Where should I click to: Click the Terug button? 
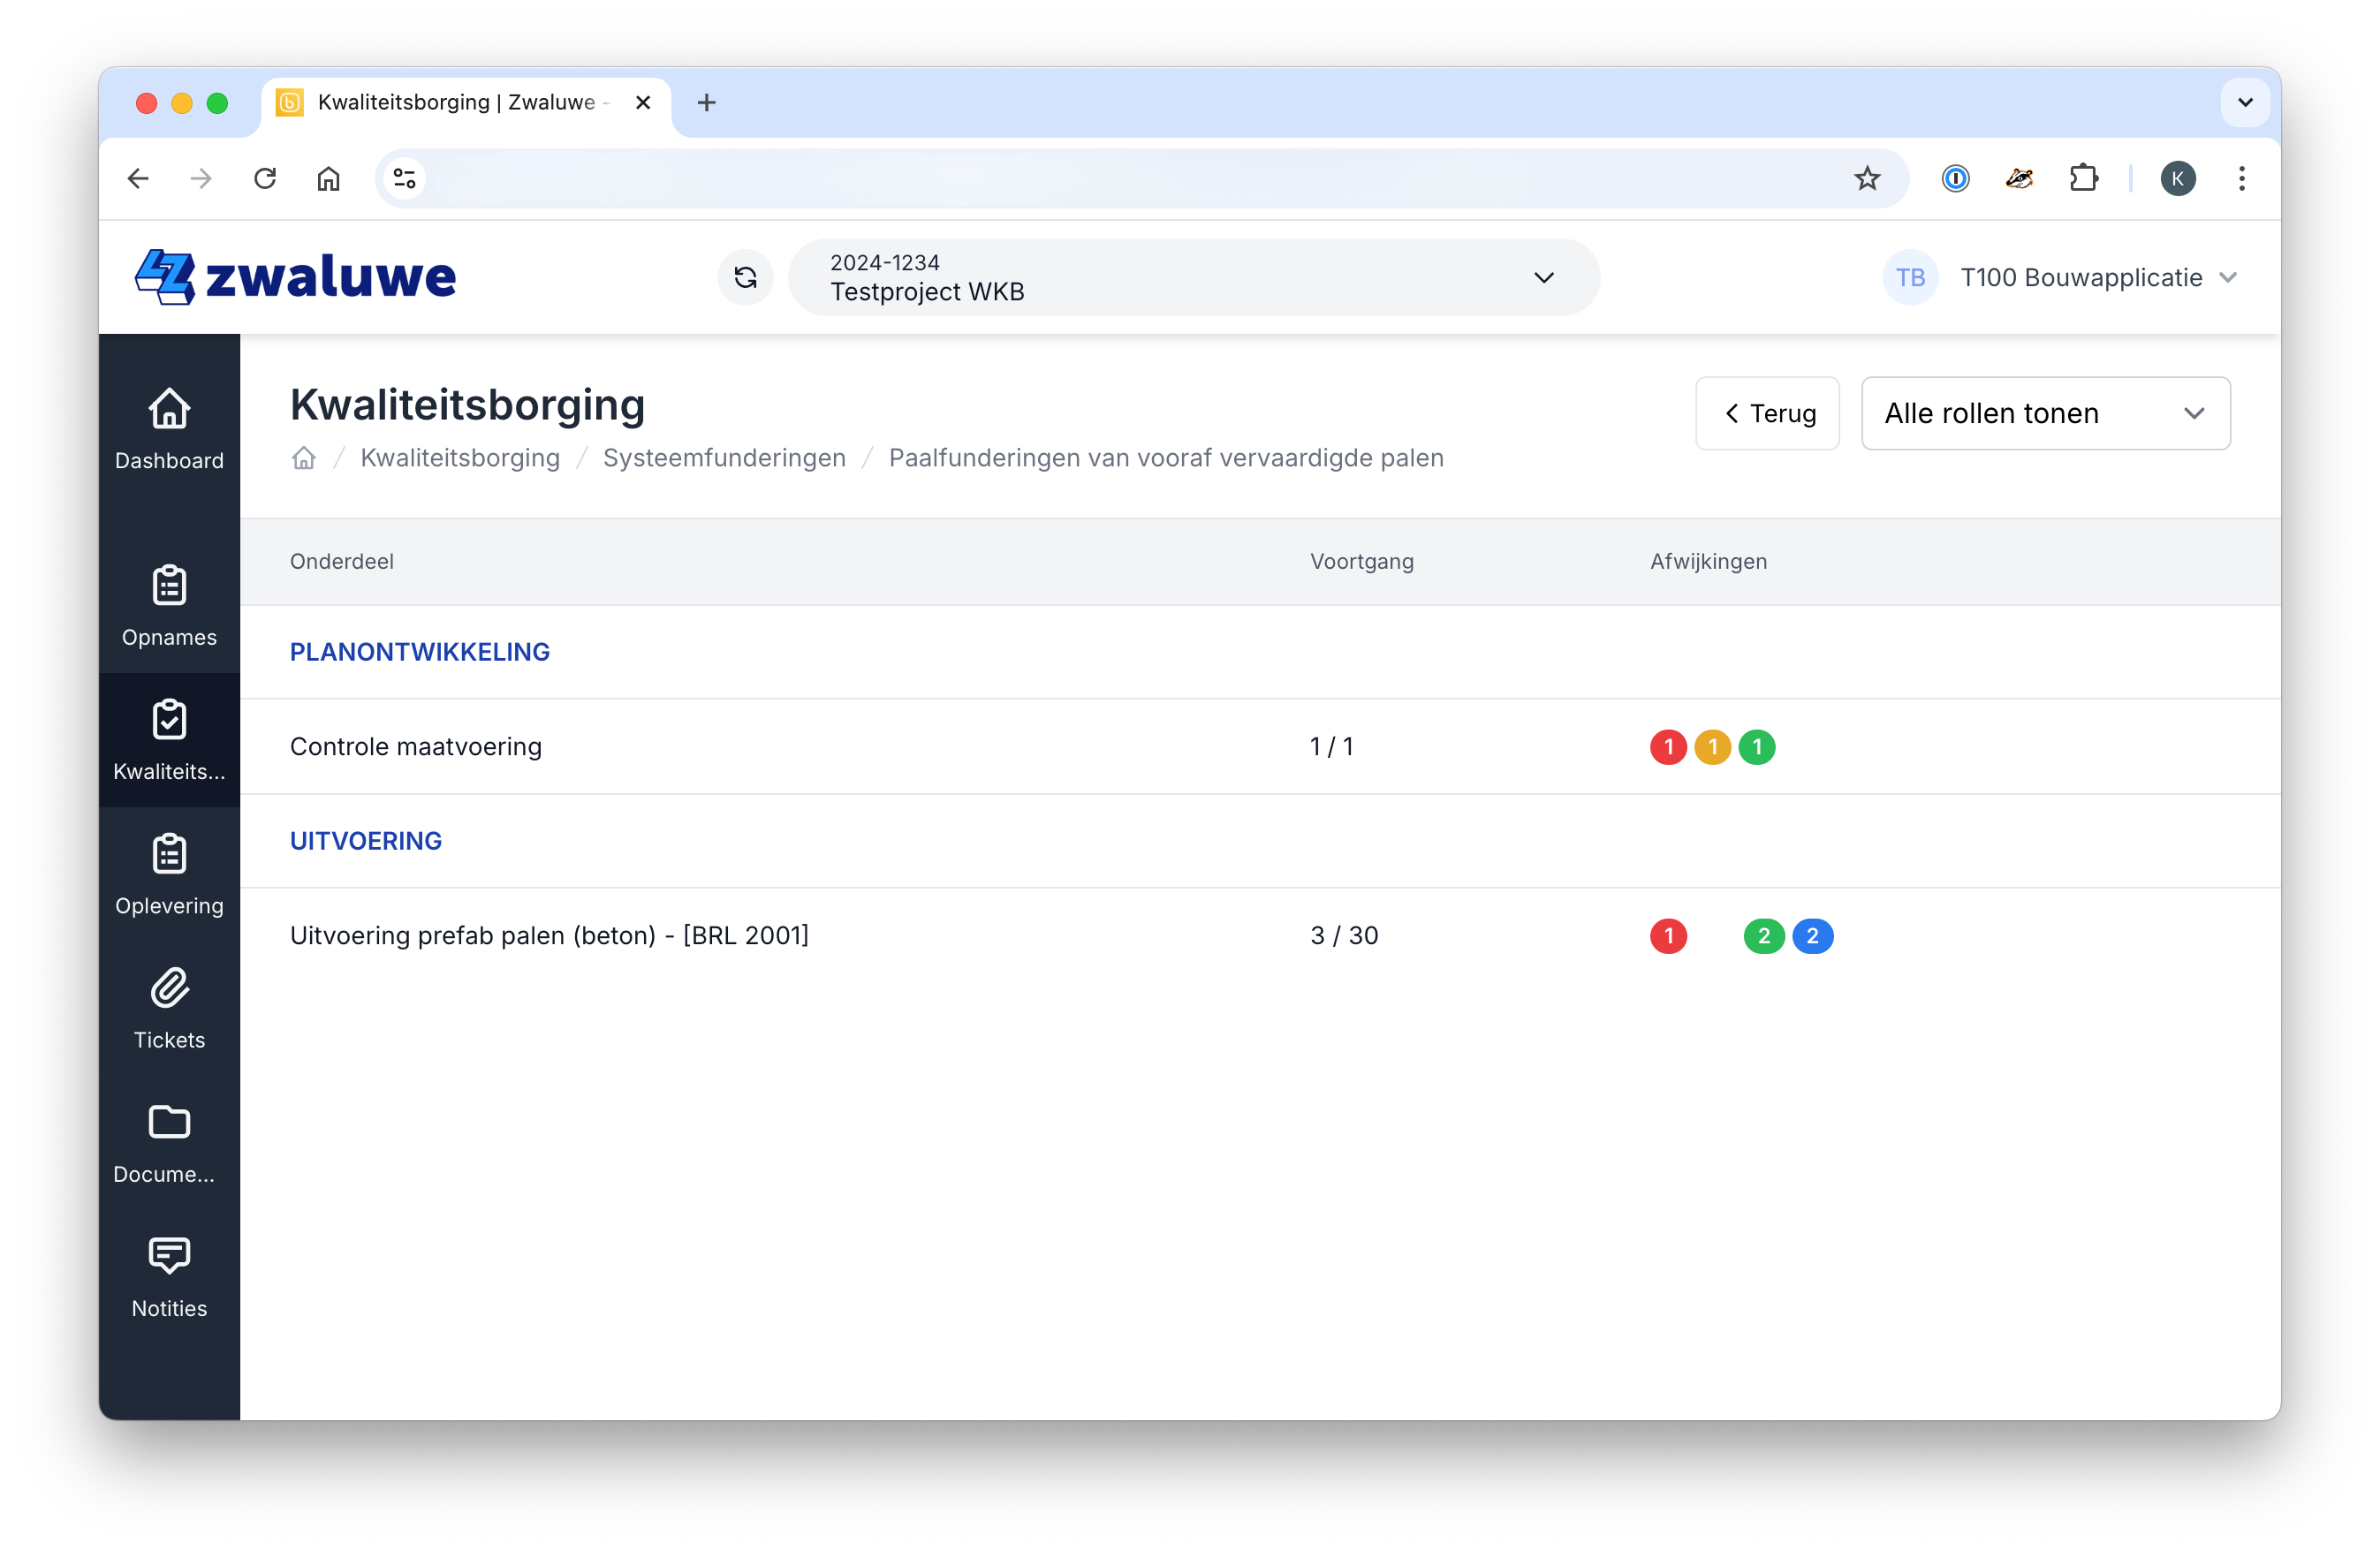[x=1767, y=413]
